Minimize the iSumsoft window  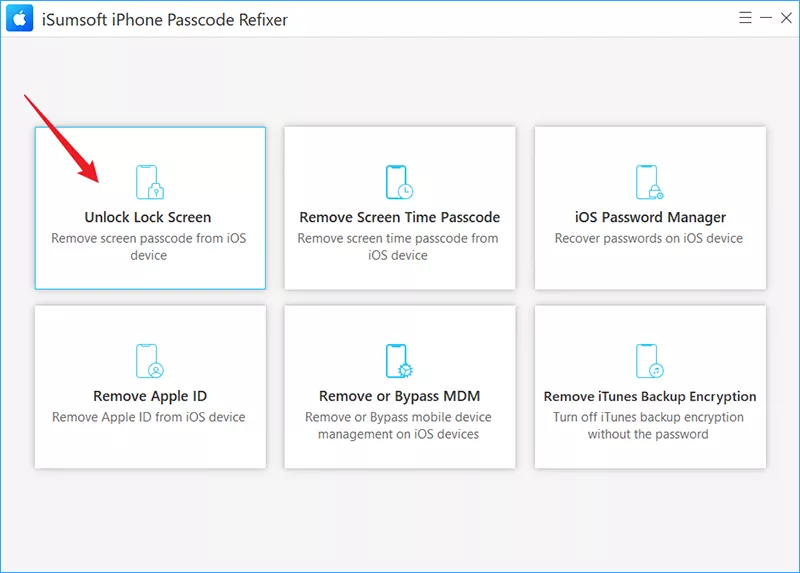coord(766,18)
